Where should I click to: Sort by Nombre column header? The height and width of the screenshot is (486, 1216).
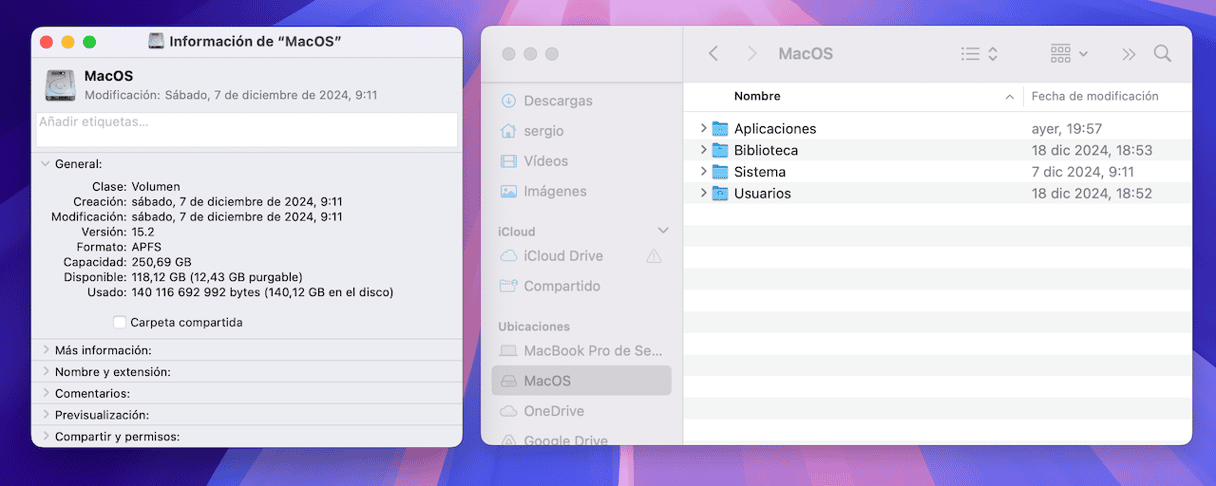pos(757,96)
